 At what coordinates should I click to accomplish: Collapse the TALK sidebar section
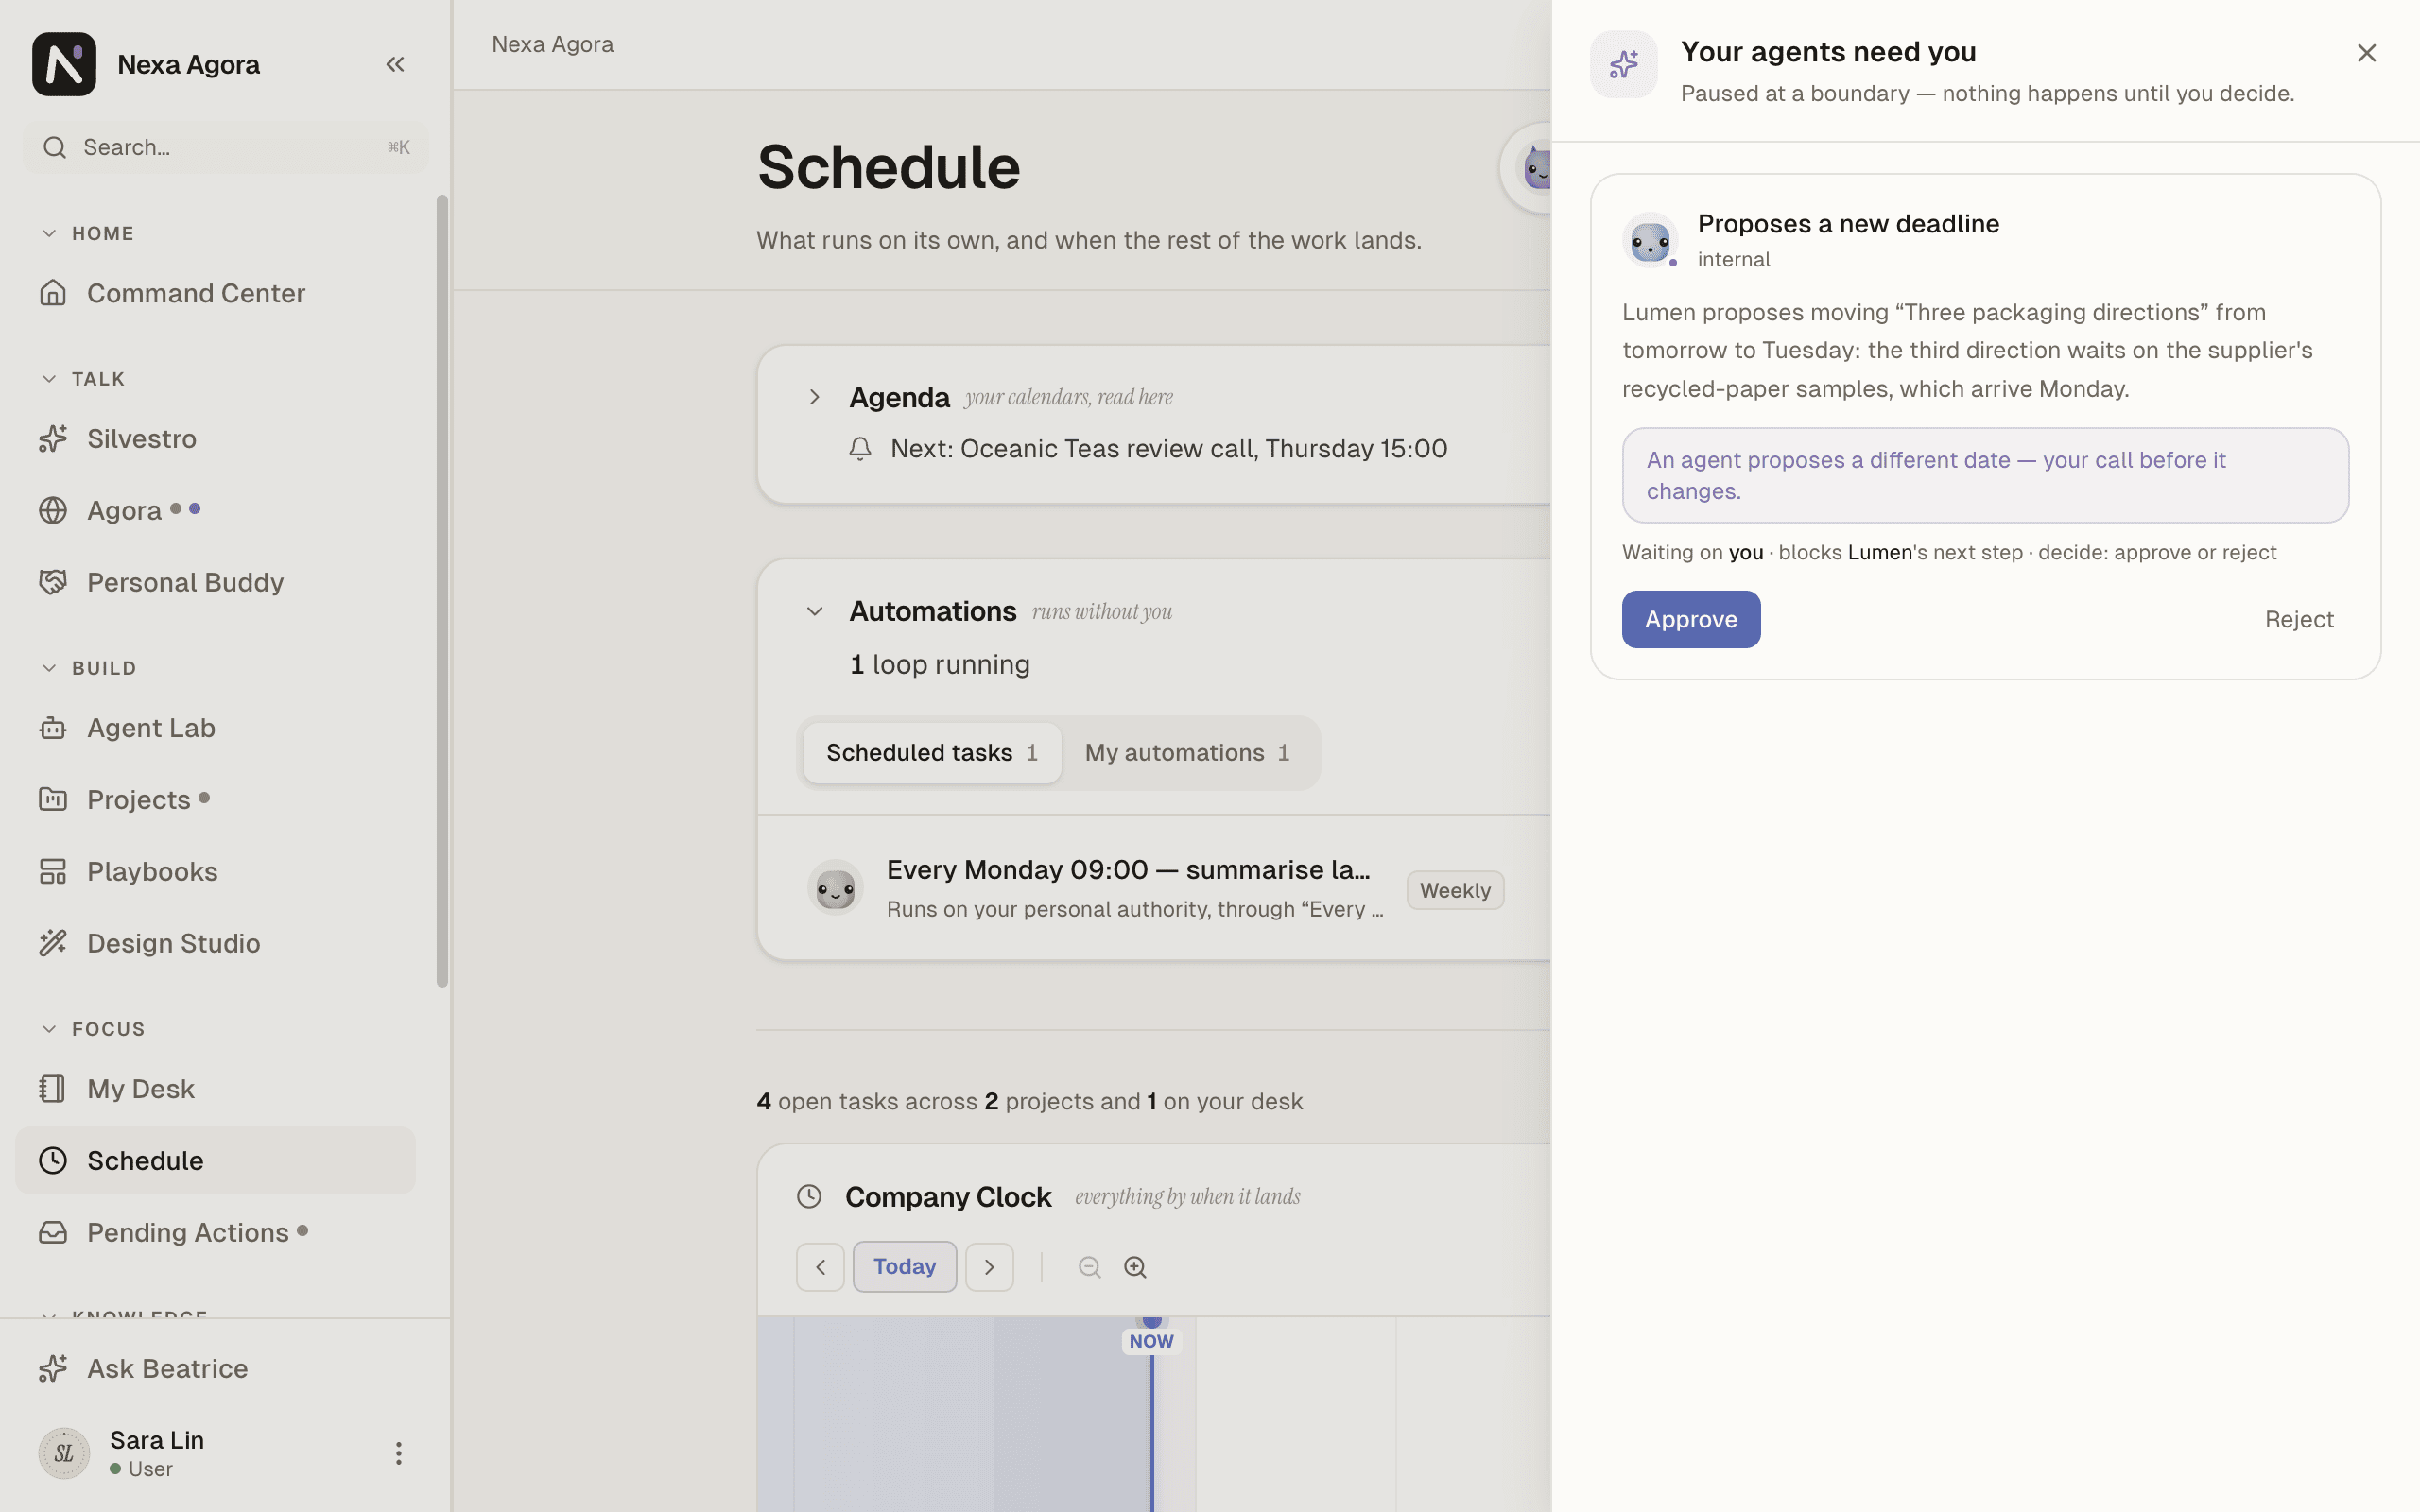(49, 378)
